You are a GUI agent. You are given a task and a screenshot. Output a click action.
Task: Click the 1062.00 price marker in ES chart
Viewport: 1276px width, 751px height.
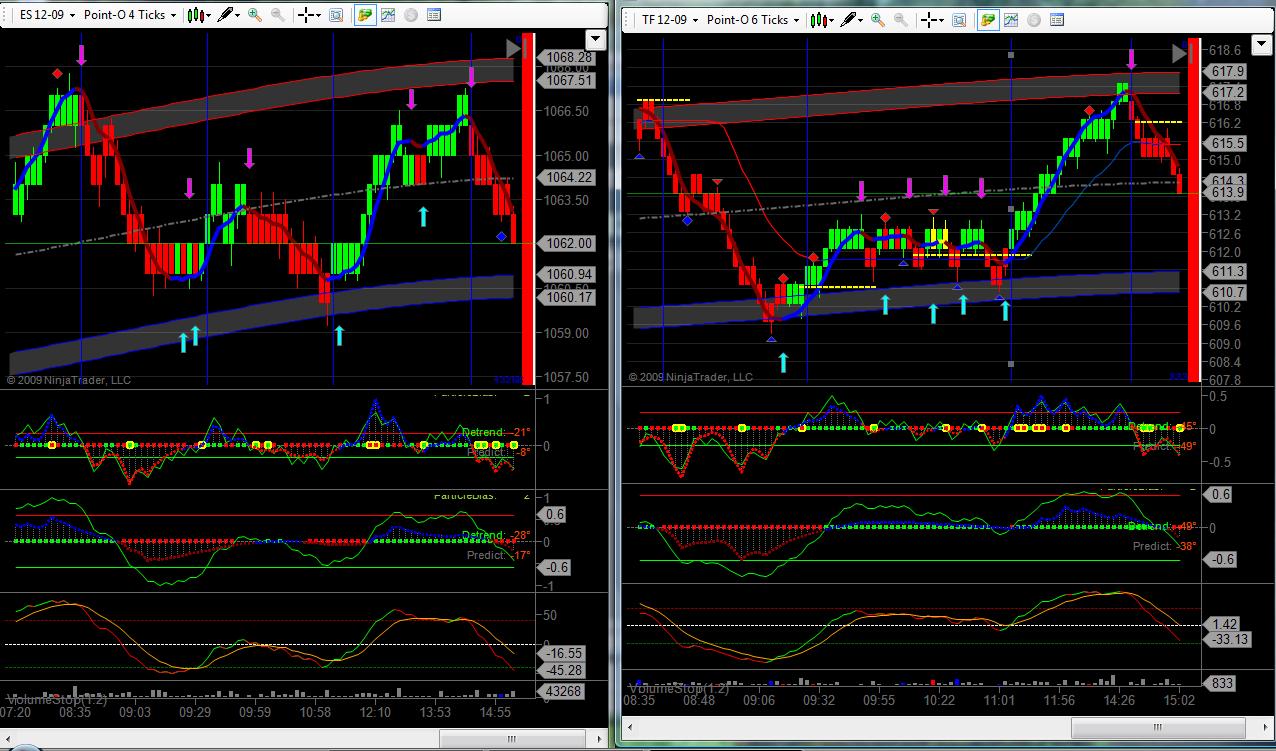[567, 243]
